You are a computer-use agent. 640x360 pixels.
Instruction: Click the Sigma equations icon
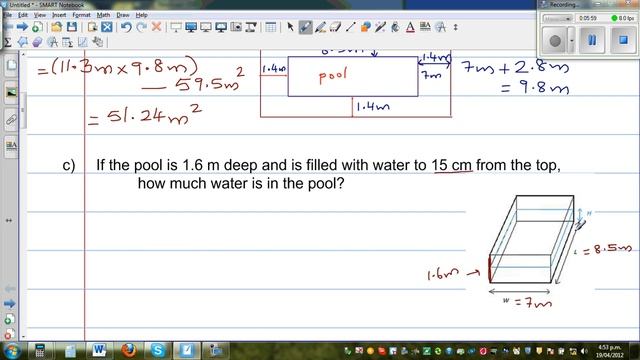click(7, 42)
